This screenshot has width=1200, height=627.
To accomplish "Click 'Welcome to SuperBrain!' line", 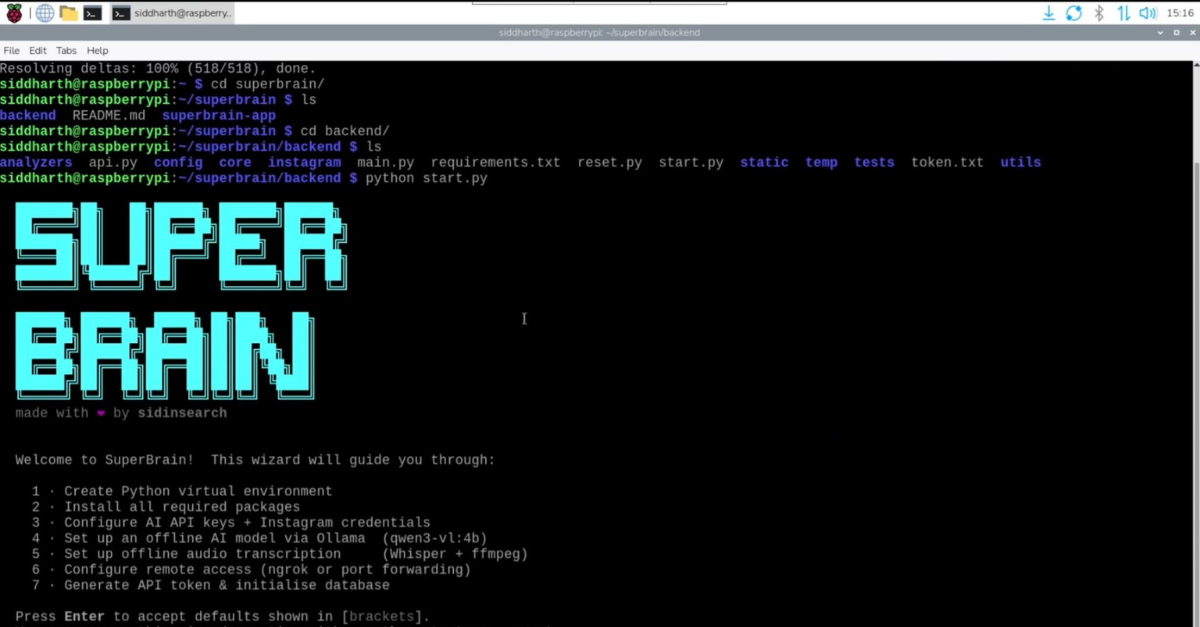I will [x=255, y=460].
